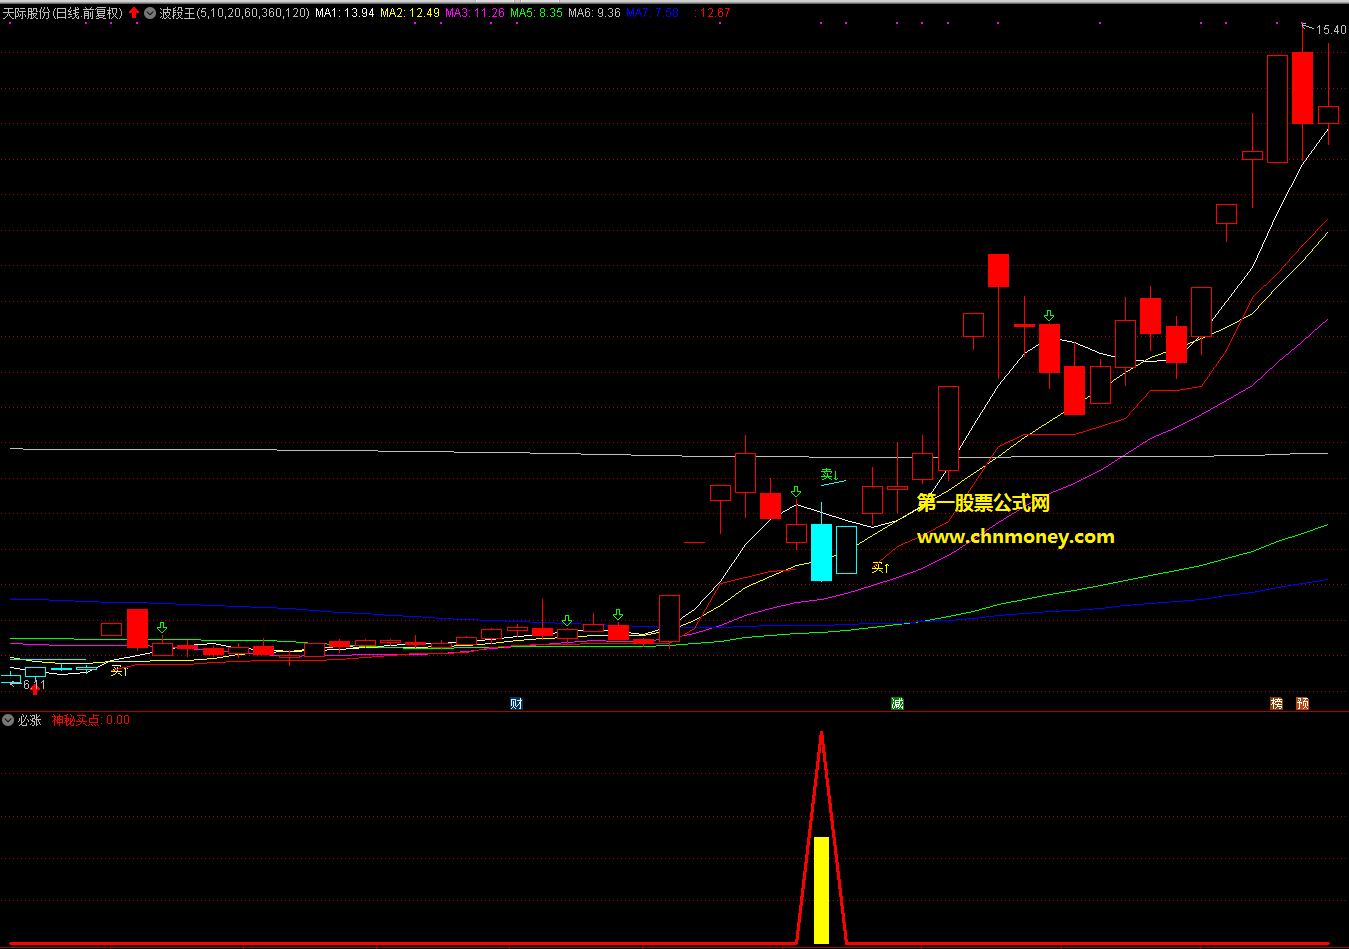Click the 6.11 low price label
The width and height of the screenshot is (1349, 949).
(35, 685)
